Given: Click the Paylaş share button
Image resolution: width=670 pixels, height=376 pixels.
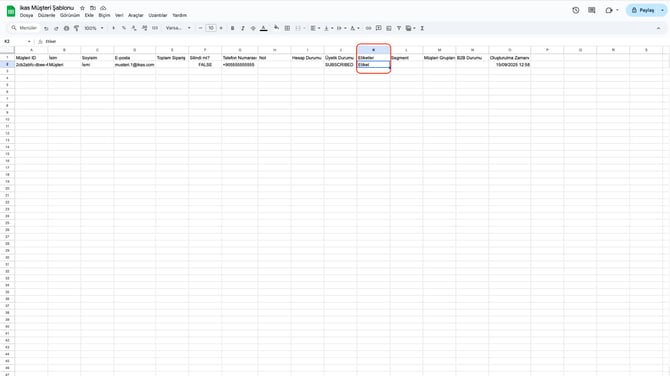Looking at the screenshot, I should tap(646, 10).
